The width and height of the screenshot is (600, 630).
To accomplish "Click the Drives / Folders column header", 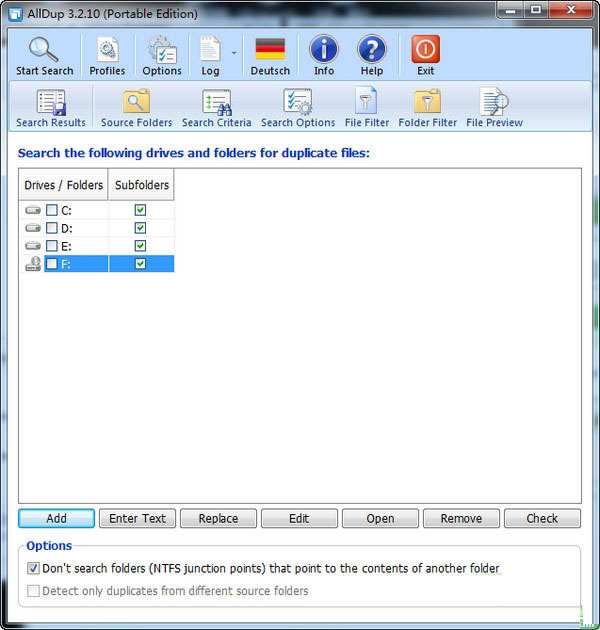I will tap(64, 185).
